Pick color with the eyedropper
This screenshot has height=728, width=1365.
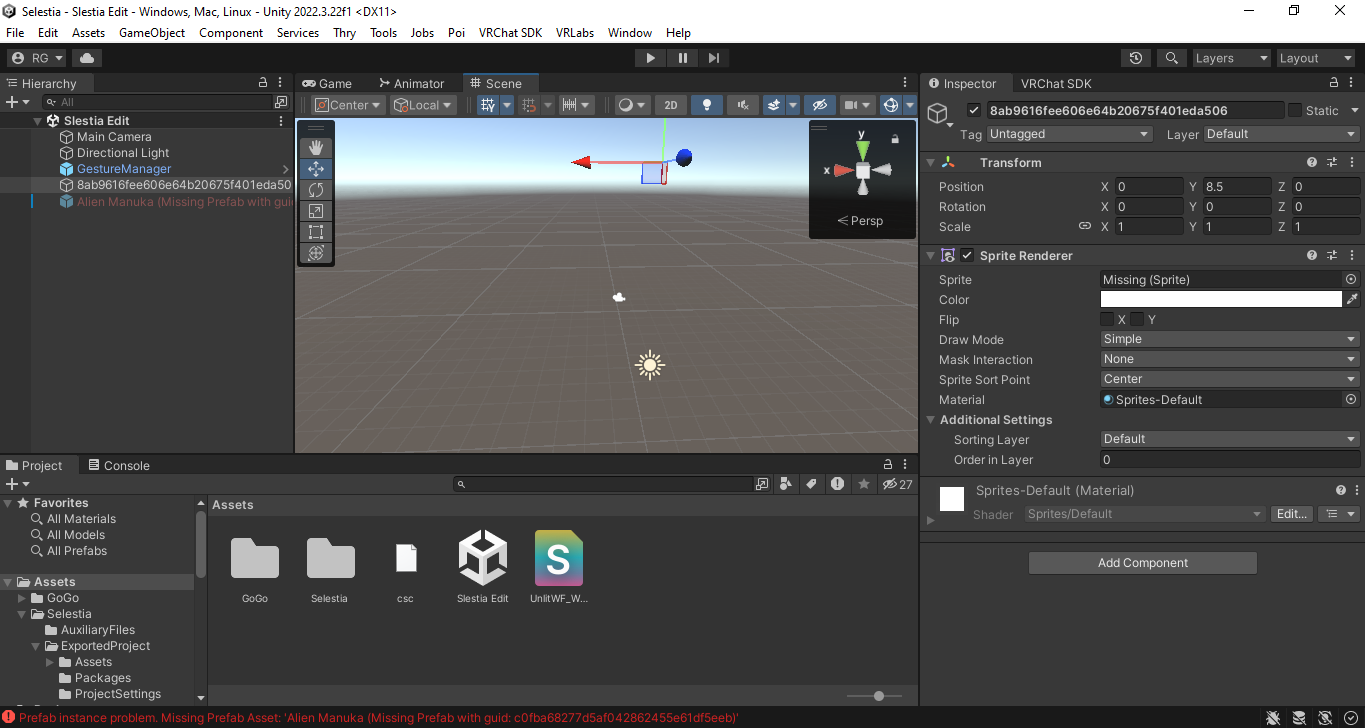tap(1352, 300)
